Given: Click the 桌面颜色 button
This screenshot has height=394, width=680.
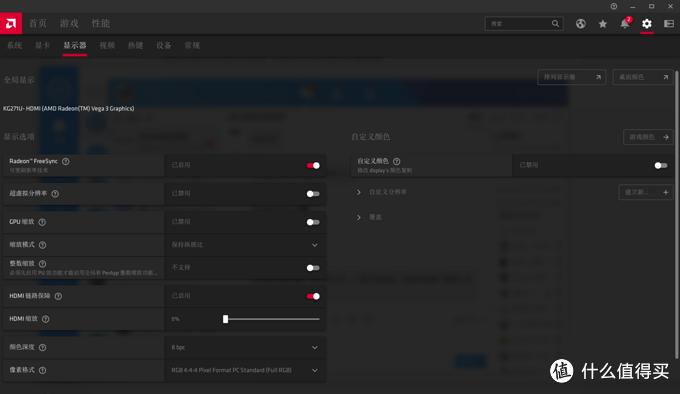Looking at the screenshot, I should click(x=643, y=77).
